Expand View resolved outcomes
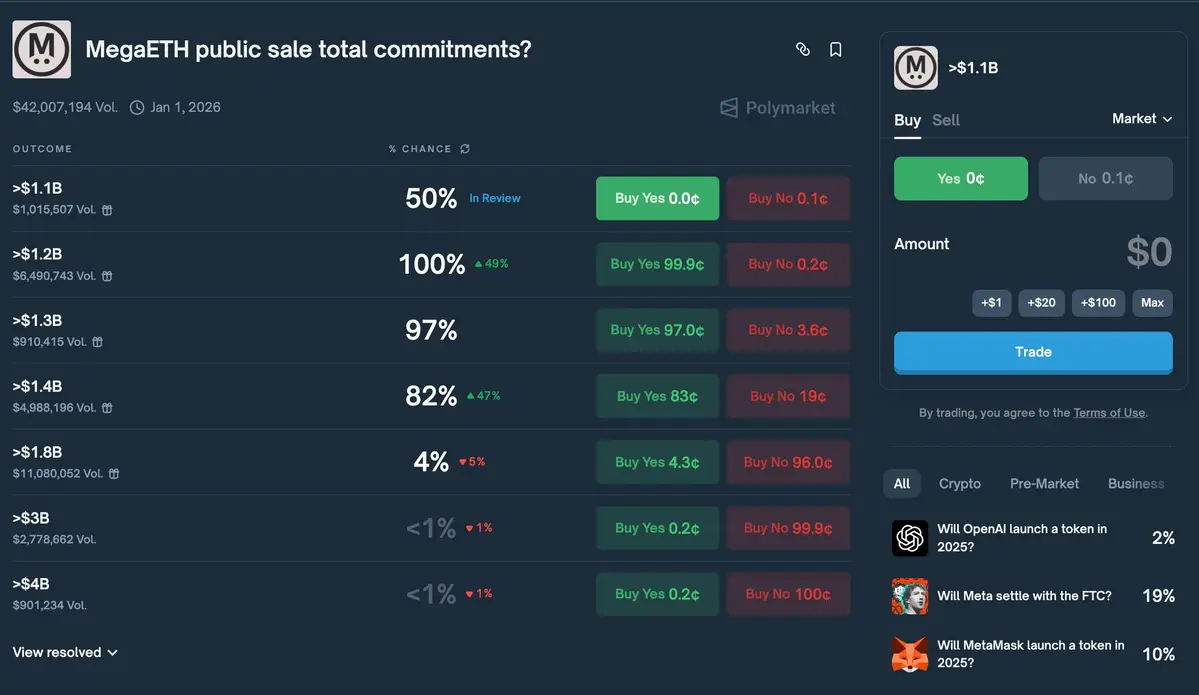 click(65, 652)
